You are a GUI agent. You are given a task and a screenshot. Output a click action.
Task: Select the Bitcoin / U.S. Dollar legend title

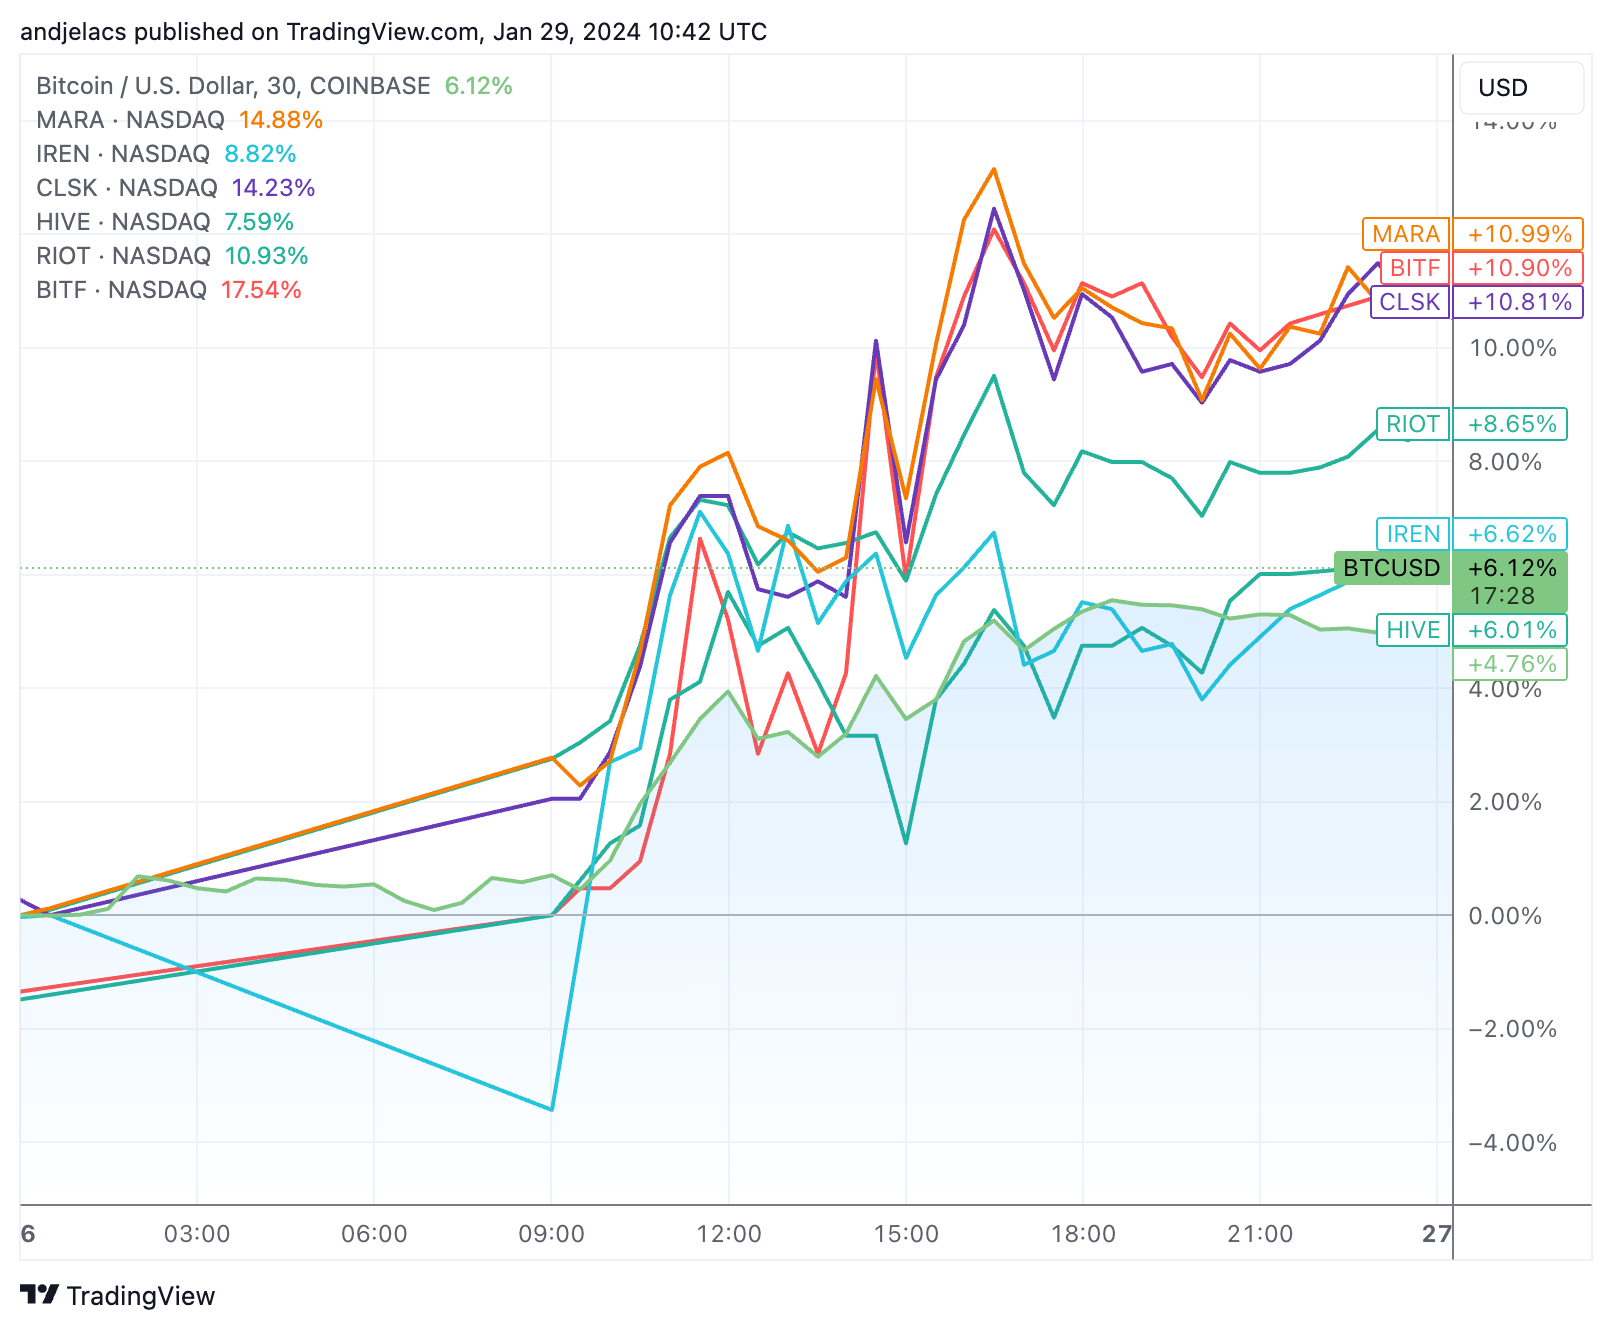[233, 86]
